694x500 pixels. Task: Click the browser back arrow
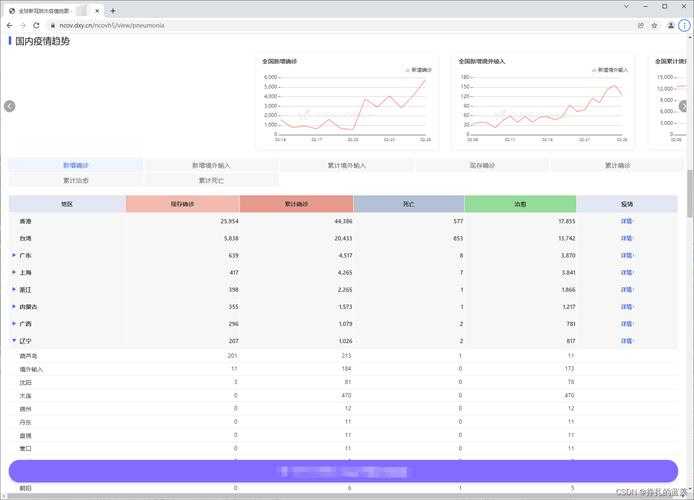[x=9, y=25]
